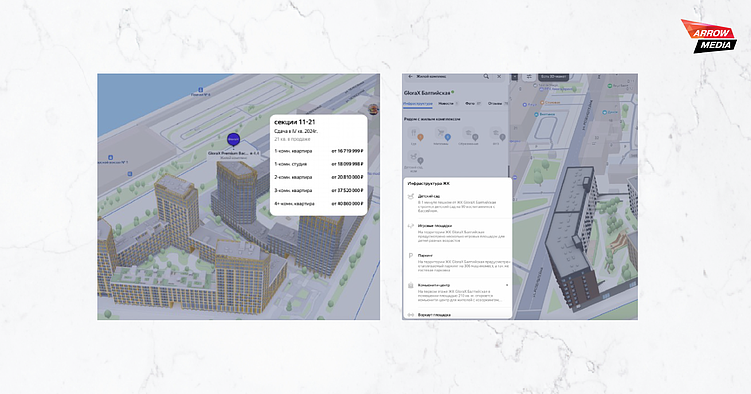This screenshot has width=751, height=394.
Task: Click the community center building icon
Action: click(x=410, y=285)
